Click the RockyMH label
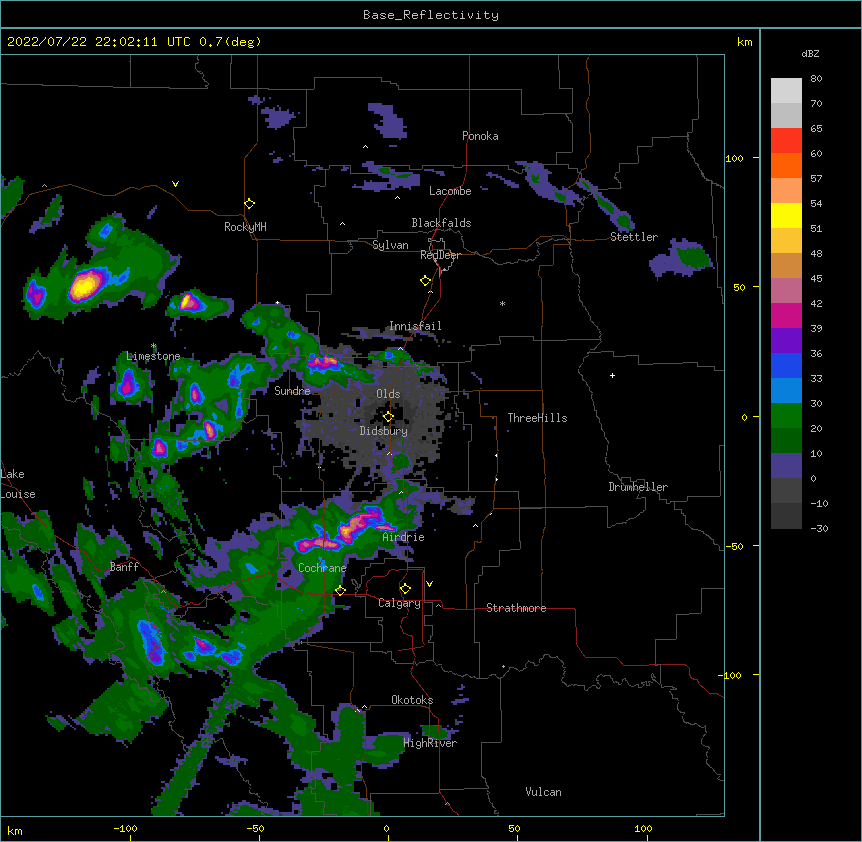The image size is (862, 842). 245,227
